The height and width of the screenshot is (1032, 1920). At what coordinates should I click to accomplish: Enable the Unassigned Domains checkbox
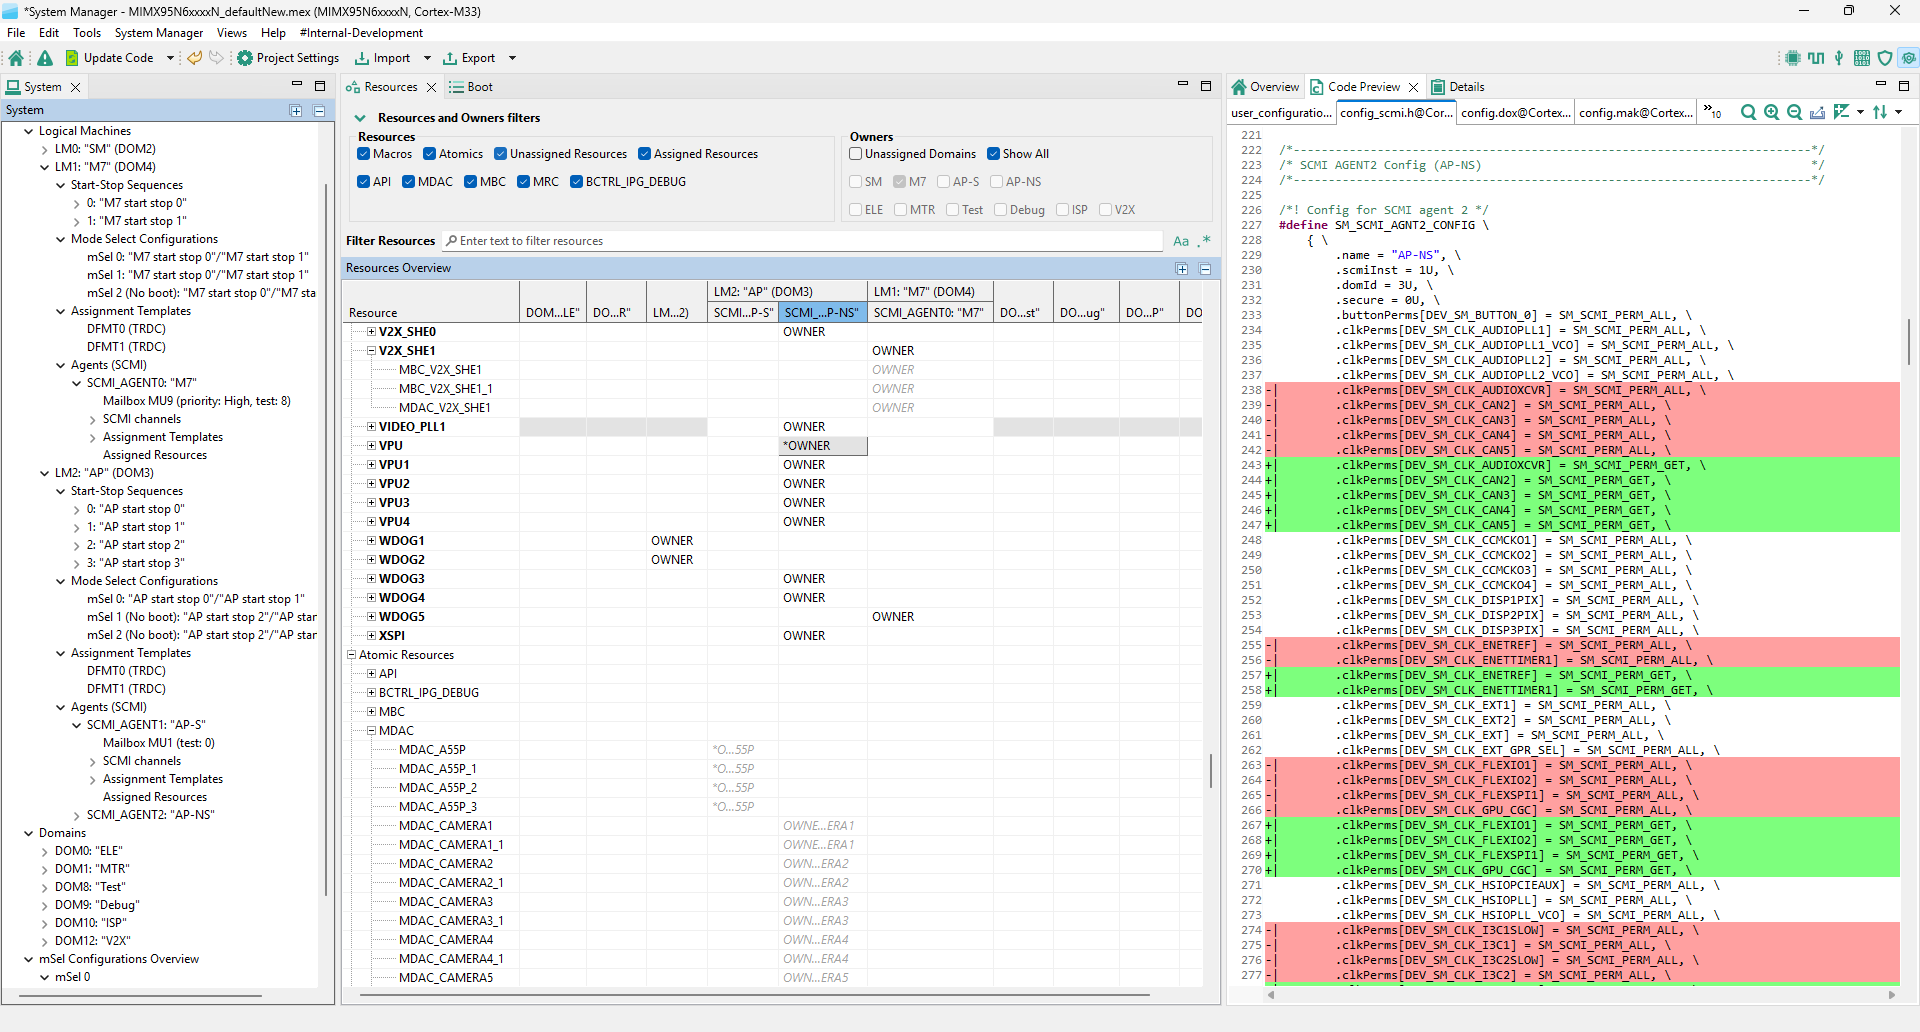(856, 154)
